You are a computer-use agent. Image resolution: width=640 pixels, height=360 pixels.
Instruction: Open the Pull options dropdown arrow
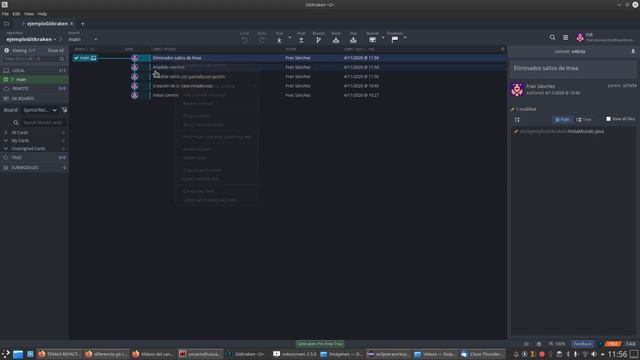click(x=290, y=38)
